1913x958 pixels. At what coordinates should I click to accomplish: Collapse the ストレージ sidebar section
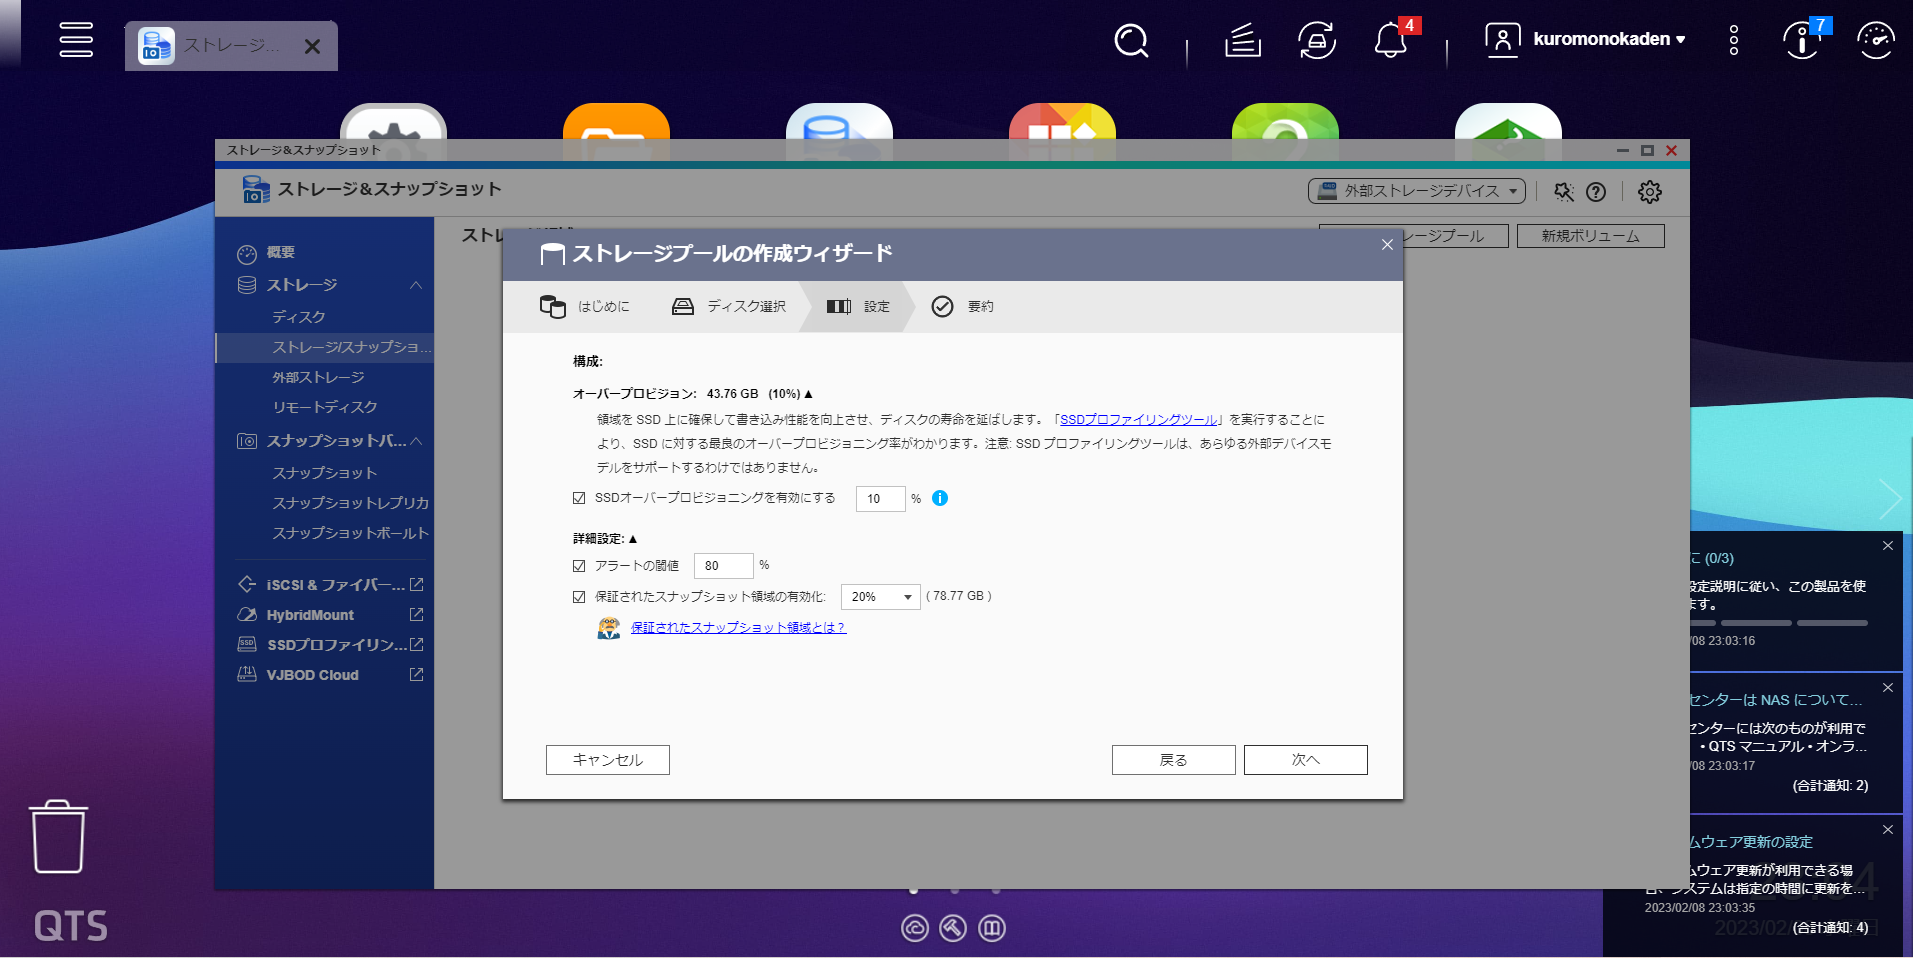[416, 285]
